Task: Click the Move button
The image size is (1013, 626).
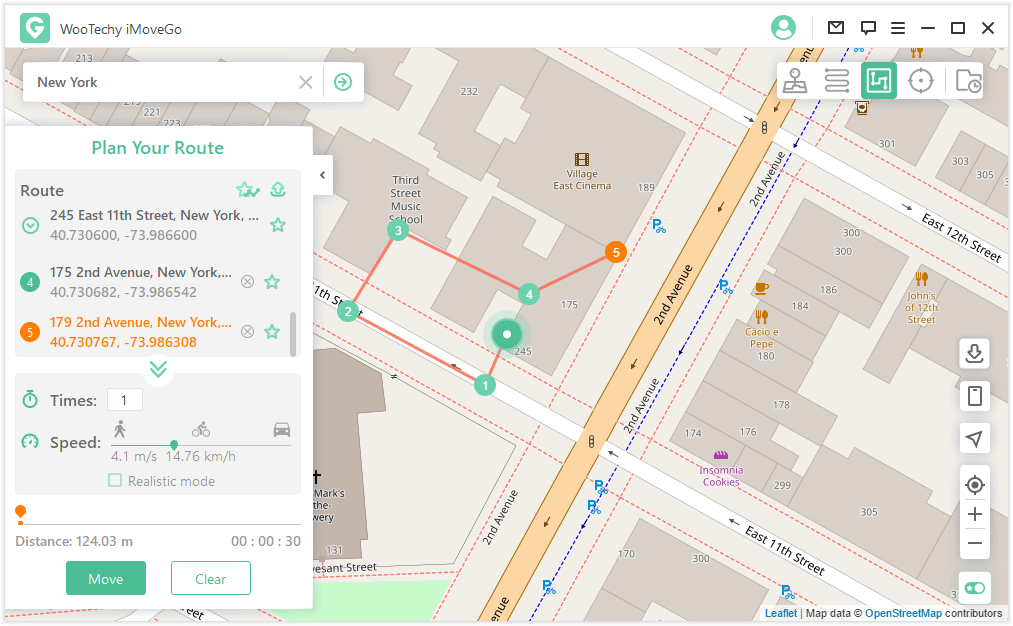Action: [106, 579]
